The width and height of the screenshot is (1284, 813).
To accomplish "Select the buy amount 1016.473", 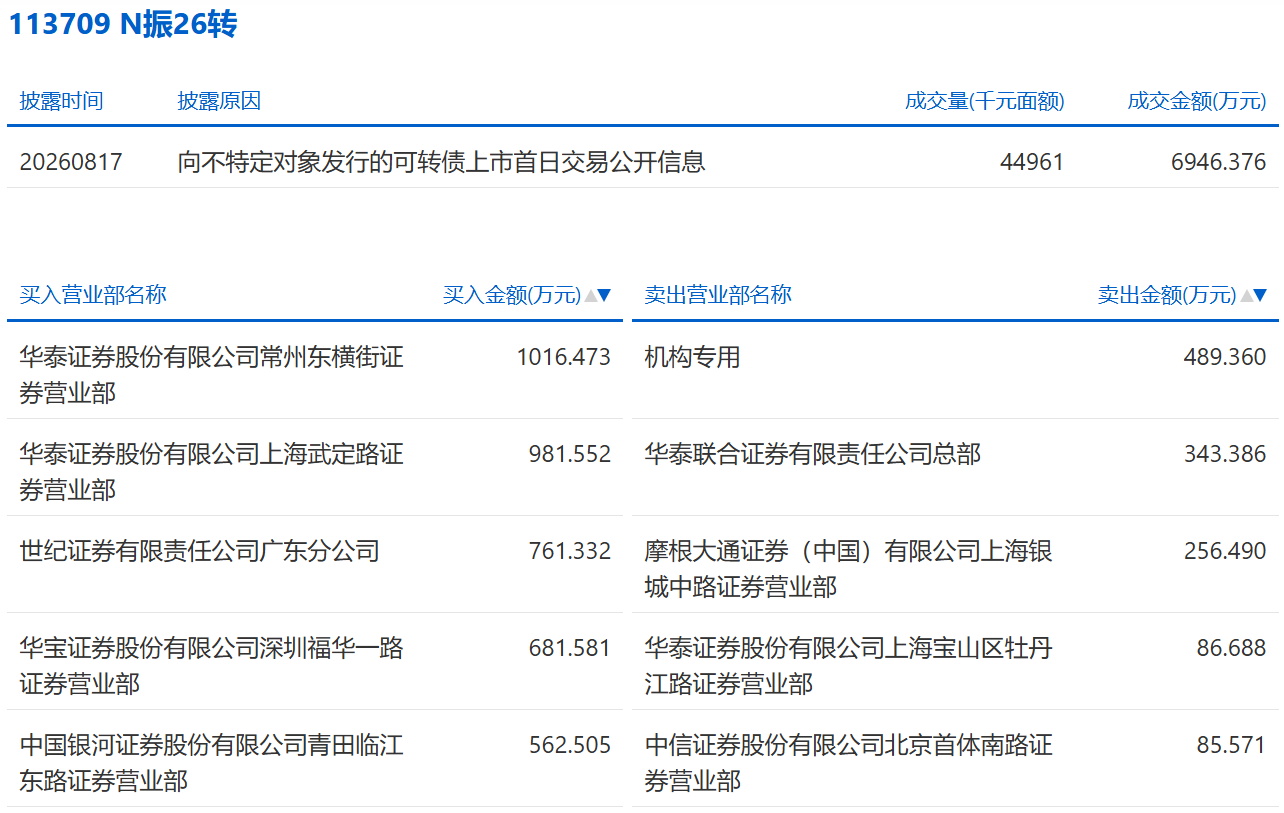I will [564, 357].
